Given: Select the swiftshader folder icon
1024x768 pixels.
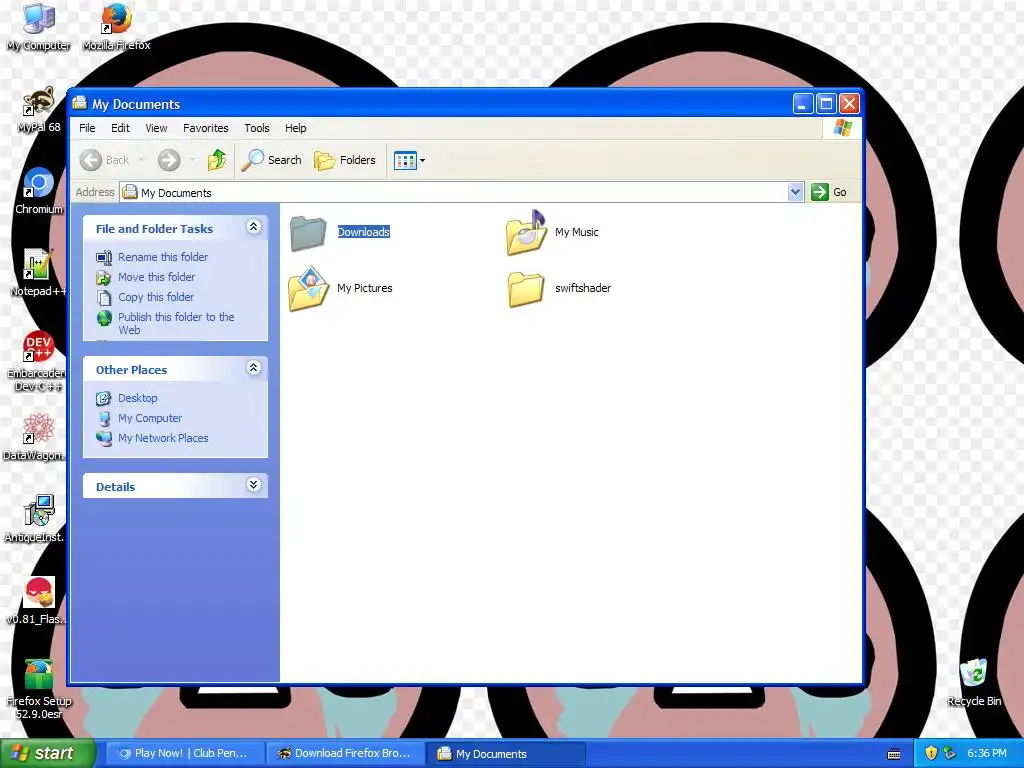Looking at the screenshot, I should pyautogui.click(x=526, y=289).
